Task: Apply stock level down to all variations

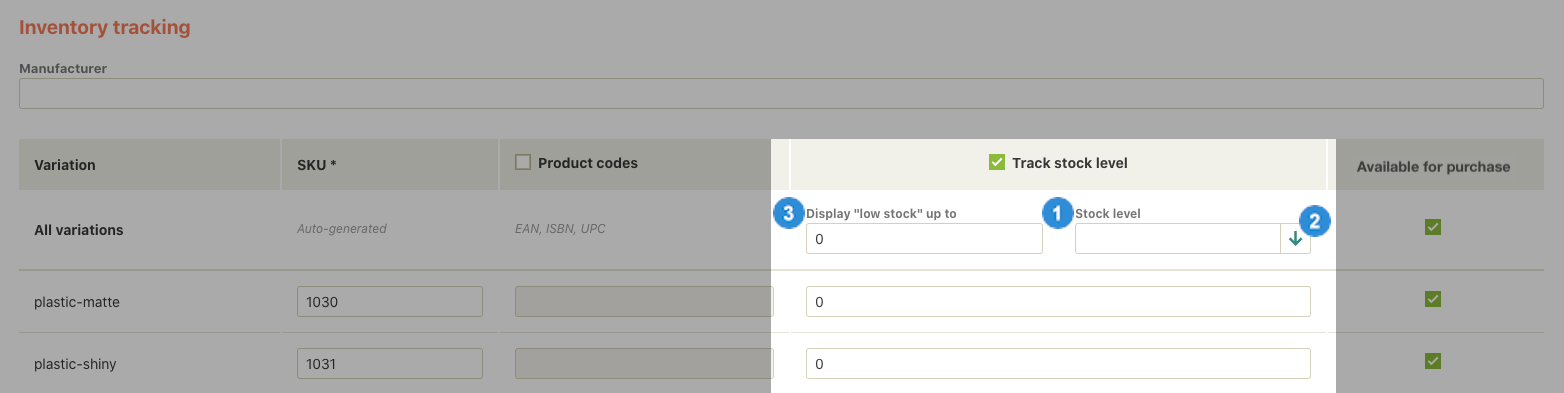Action: (x=1295, y=239)
